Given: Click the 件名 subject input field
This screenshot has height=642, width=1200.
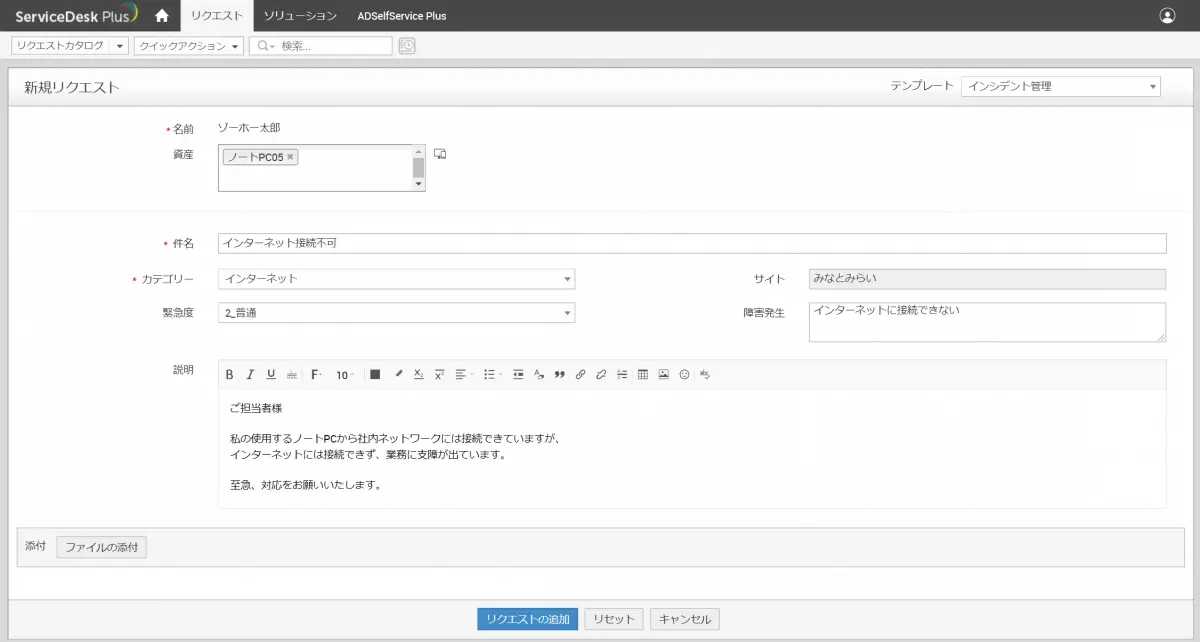Looking at the screenshot, I should (692, 243).
